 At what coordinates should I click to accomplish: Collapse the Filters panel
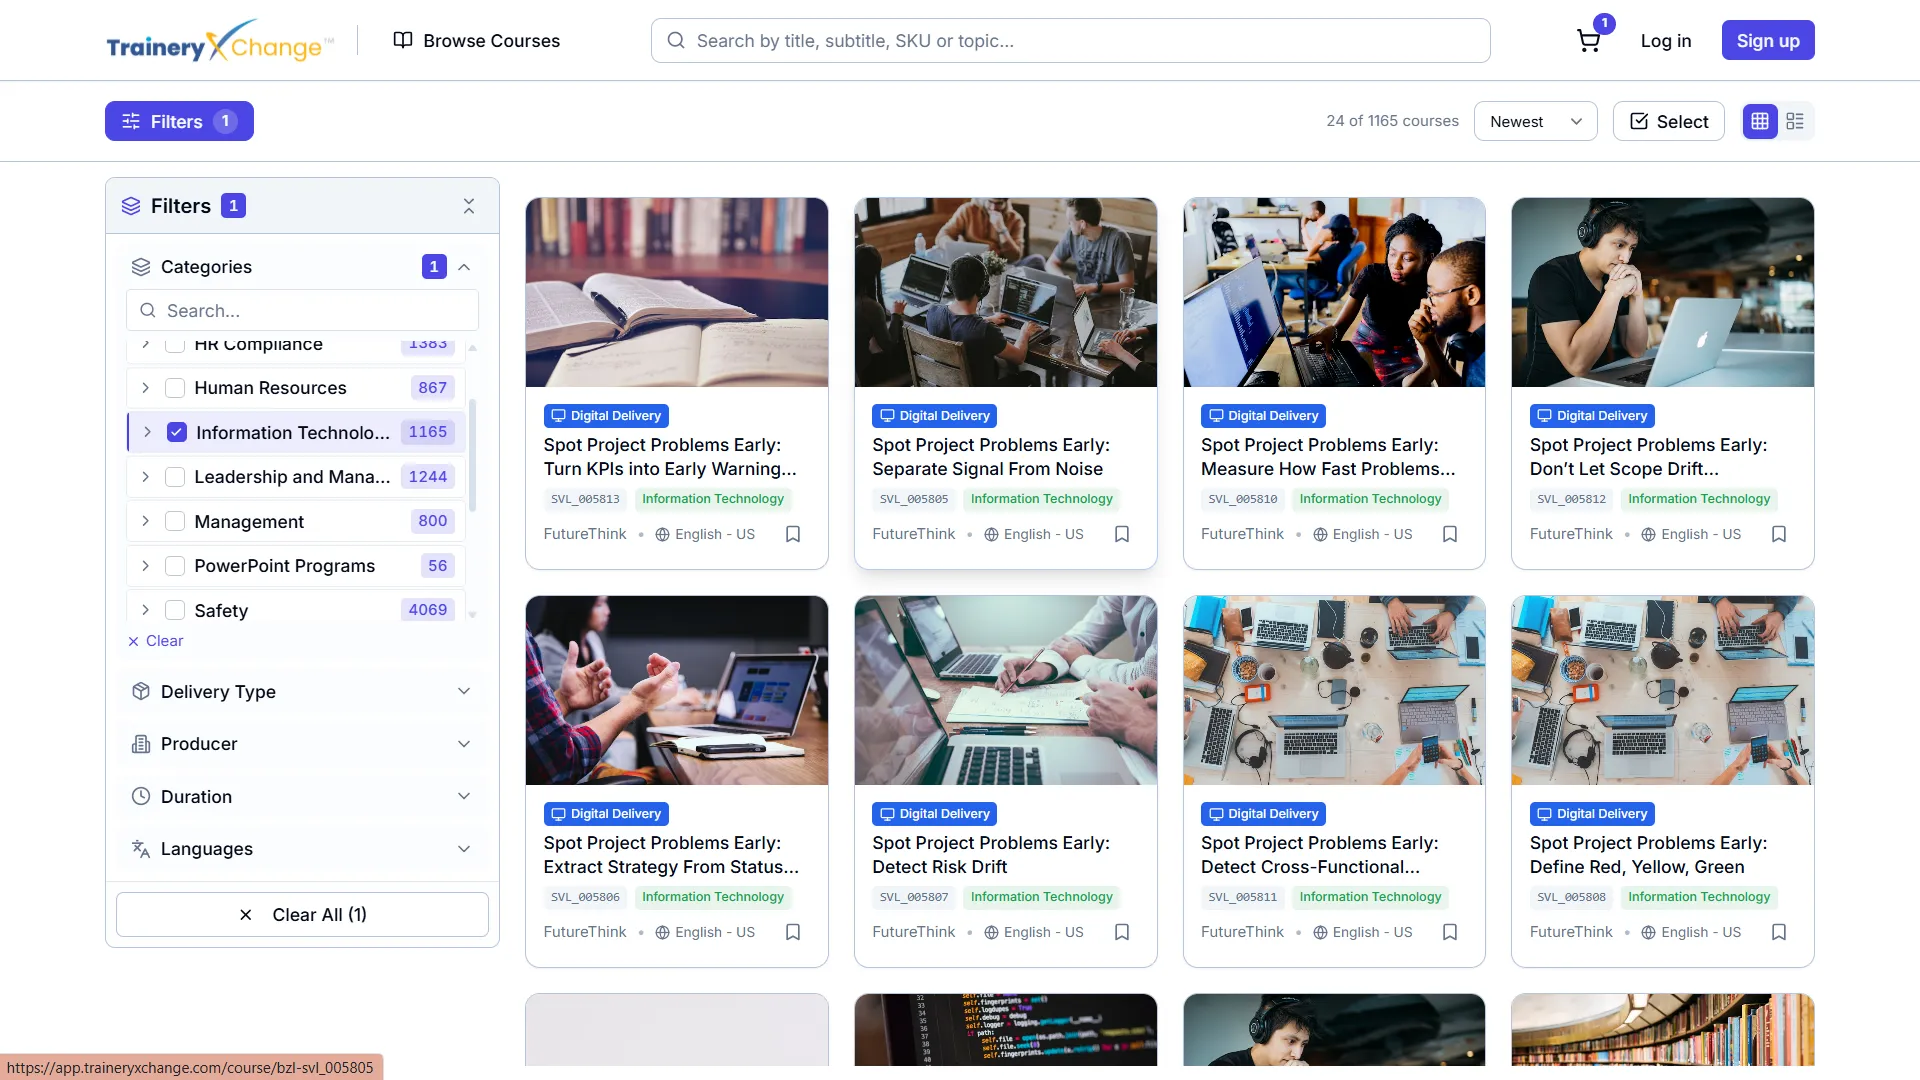pos(469,206)
